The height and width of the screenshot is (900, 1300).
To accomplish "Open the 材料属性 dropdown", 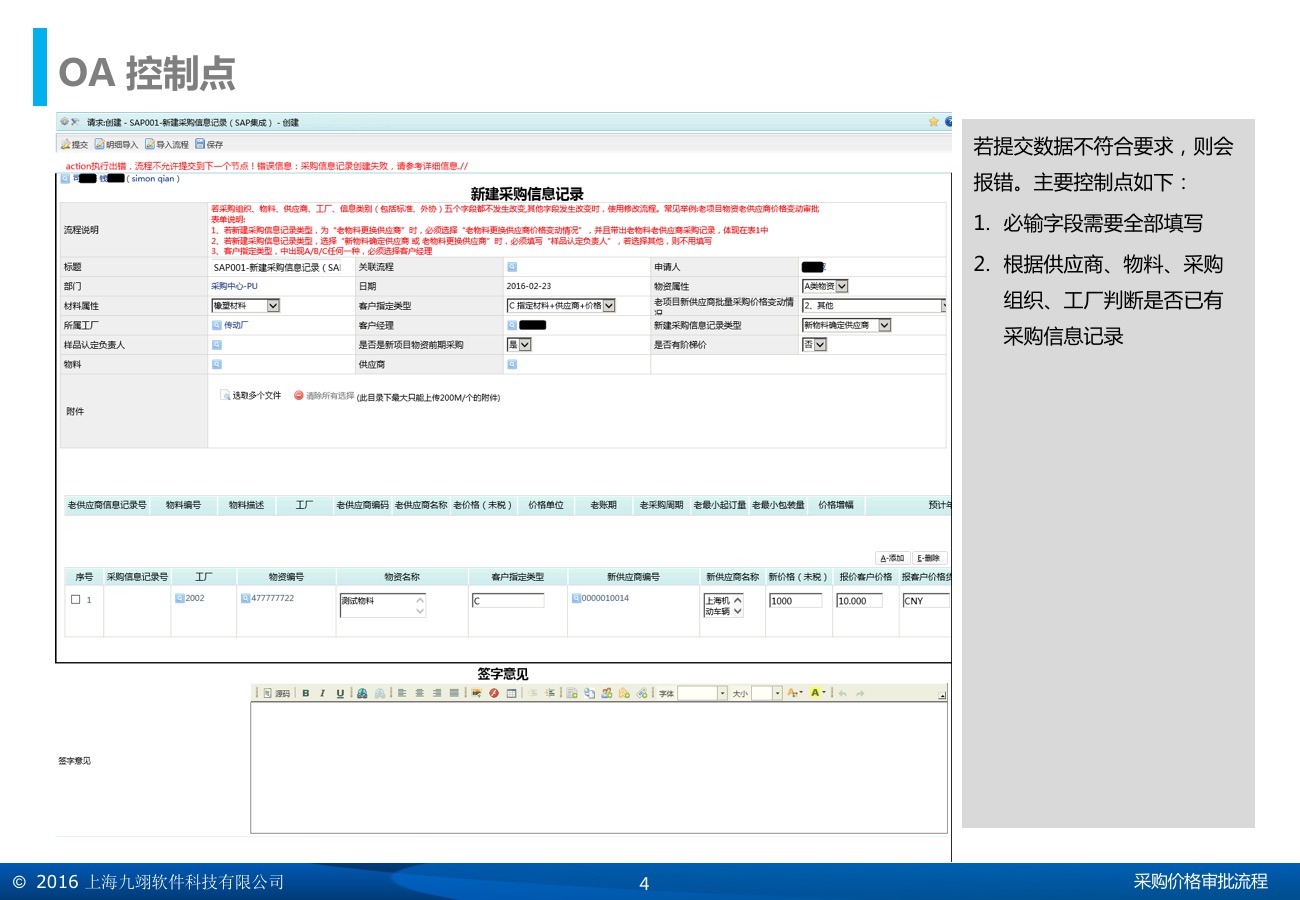I will tap(273, 305).
